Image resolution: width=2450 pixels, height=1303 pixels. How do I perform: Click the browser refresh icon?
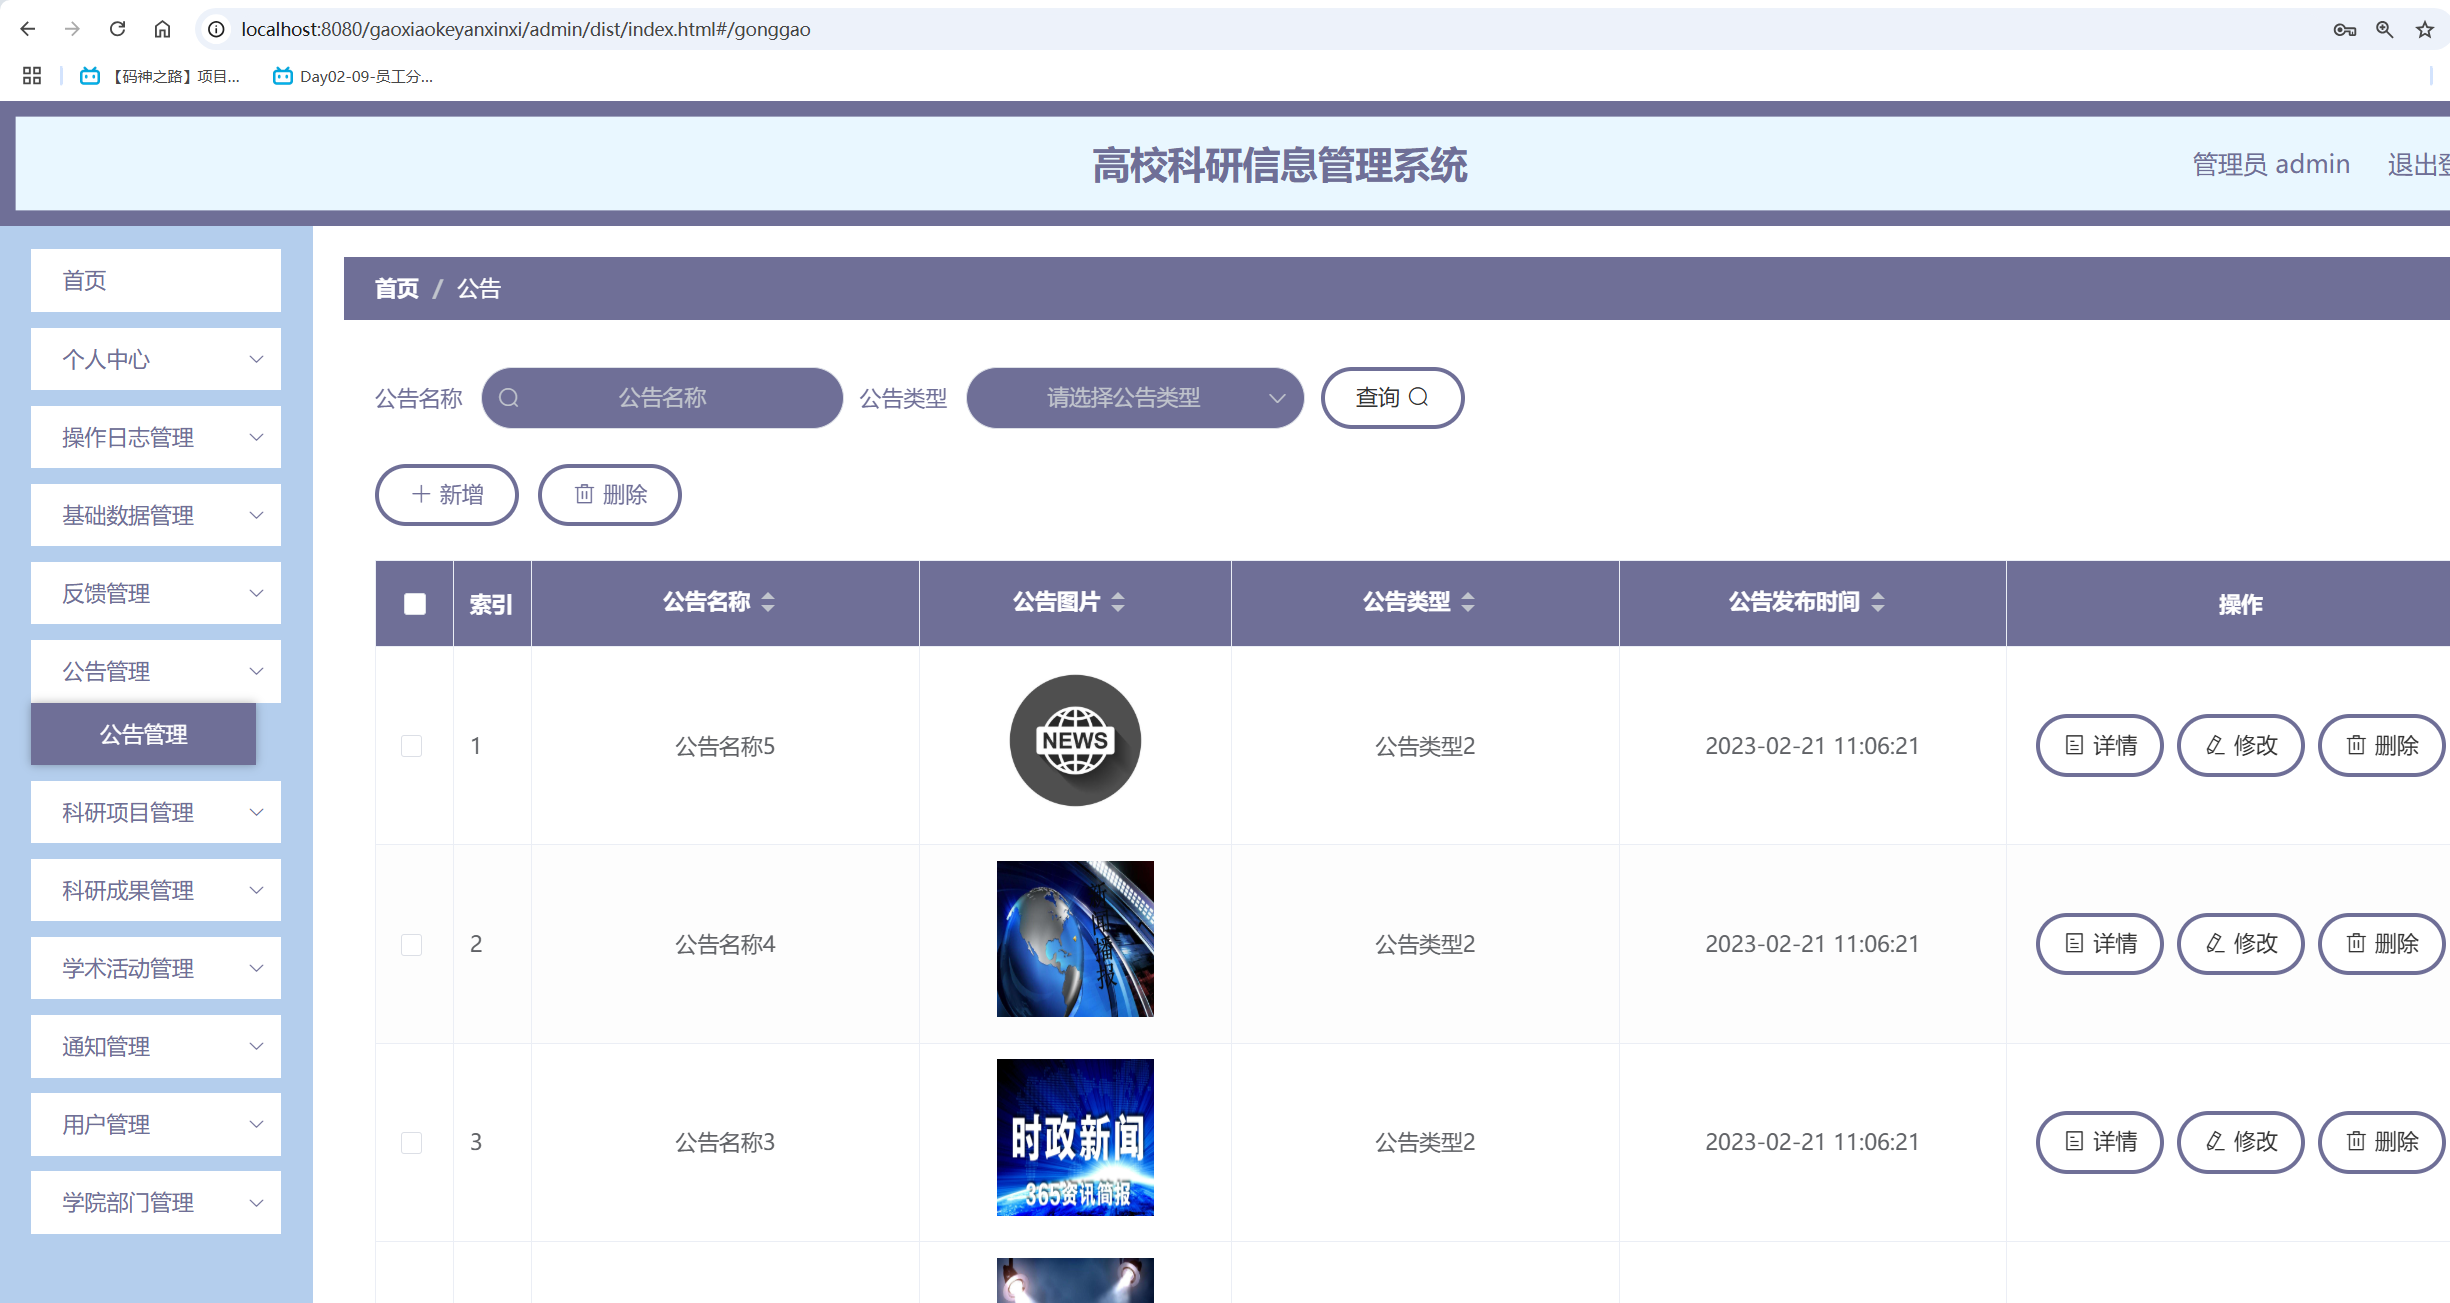click(117, 29)
